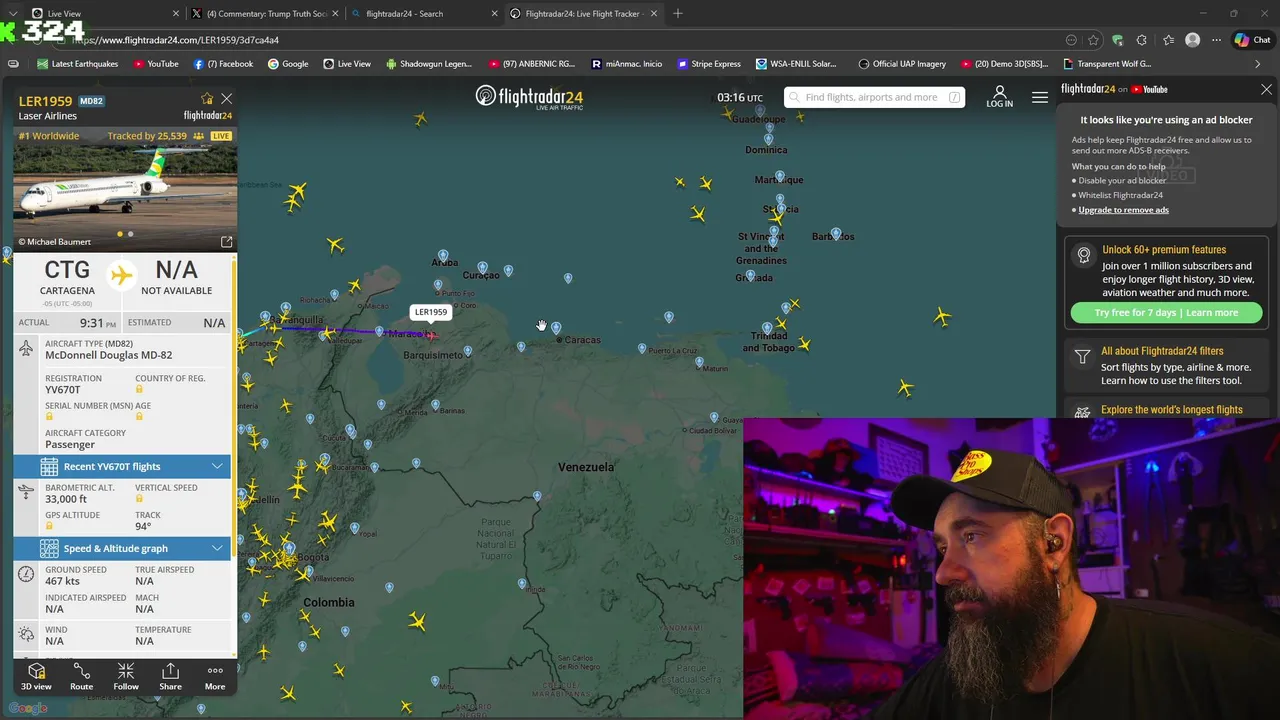This screenshot has height=720, width=1280.
Task: Open YouTube bookmark
Action: point(155,64)
